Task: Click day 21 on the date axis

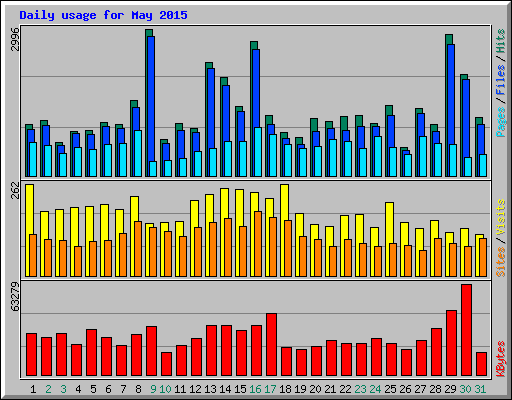Action: (330, 389)
